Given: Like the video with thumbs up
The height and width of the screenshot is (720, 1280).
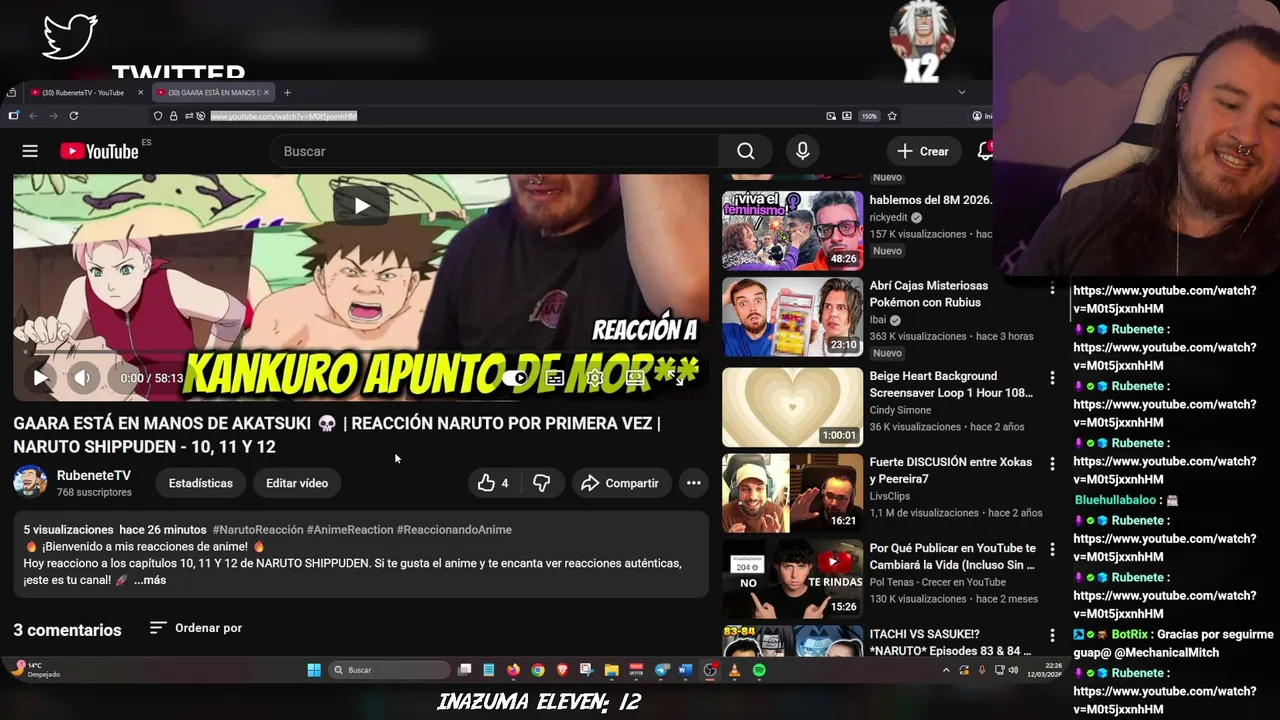Looking at the screenshot, I should (494, 483).
